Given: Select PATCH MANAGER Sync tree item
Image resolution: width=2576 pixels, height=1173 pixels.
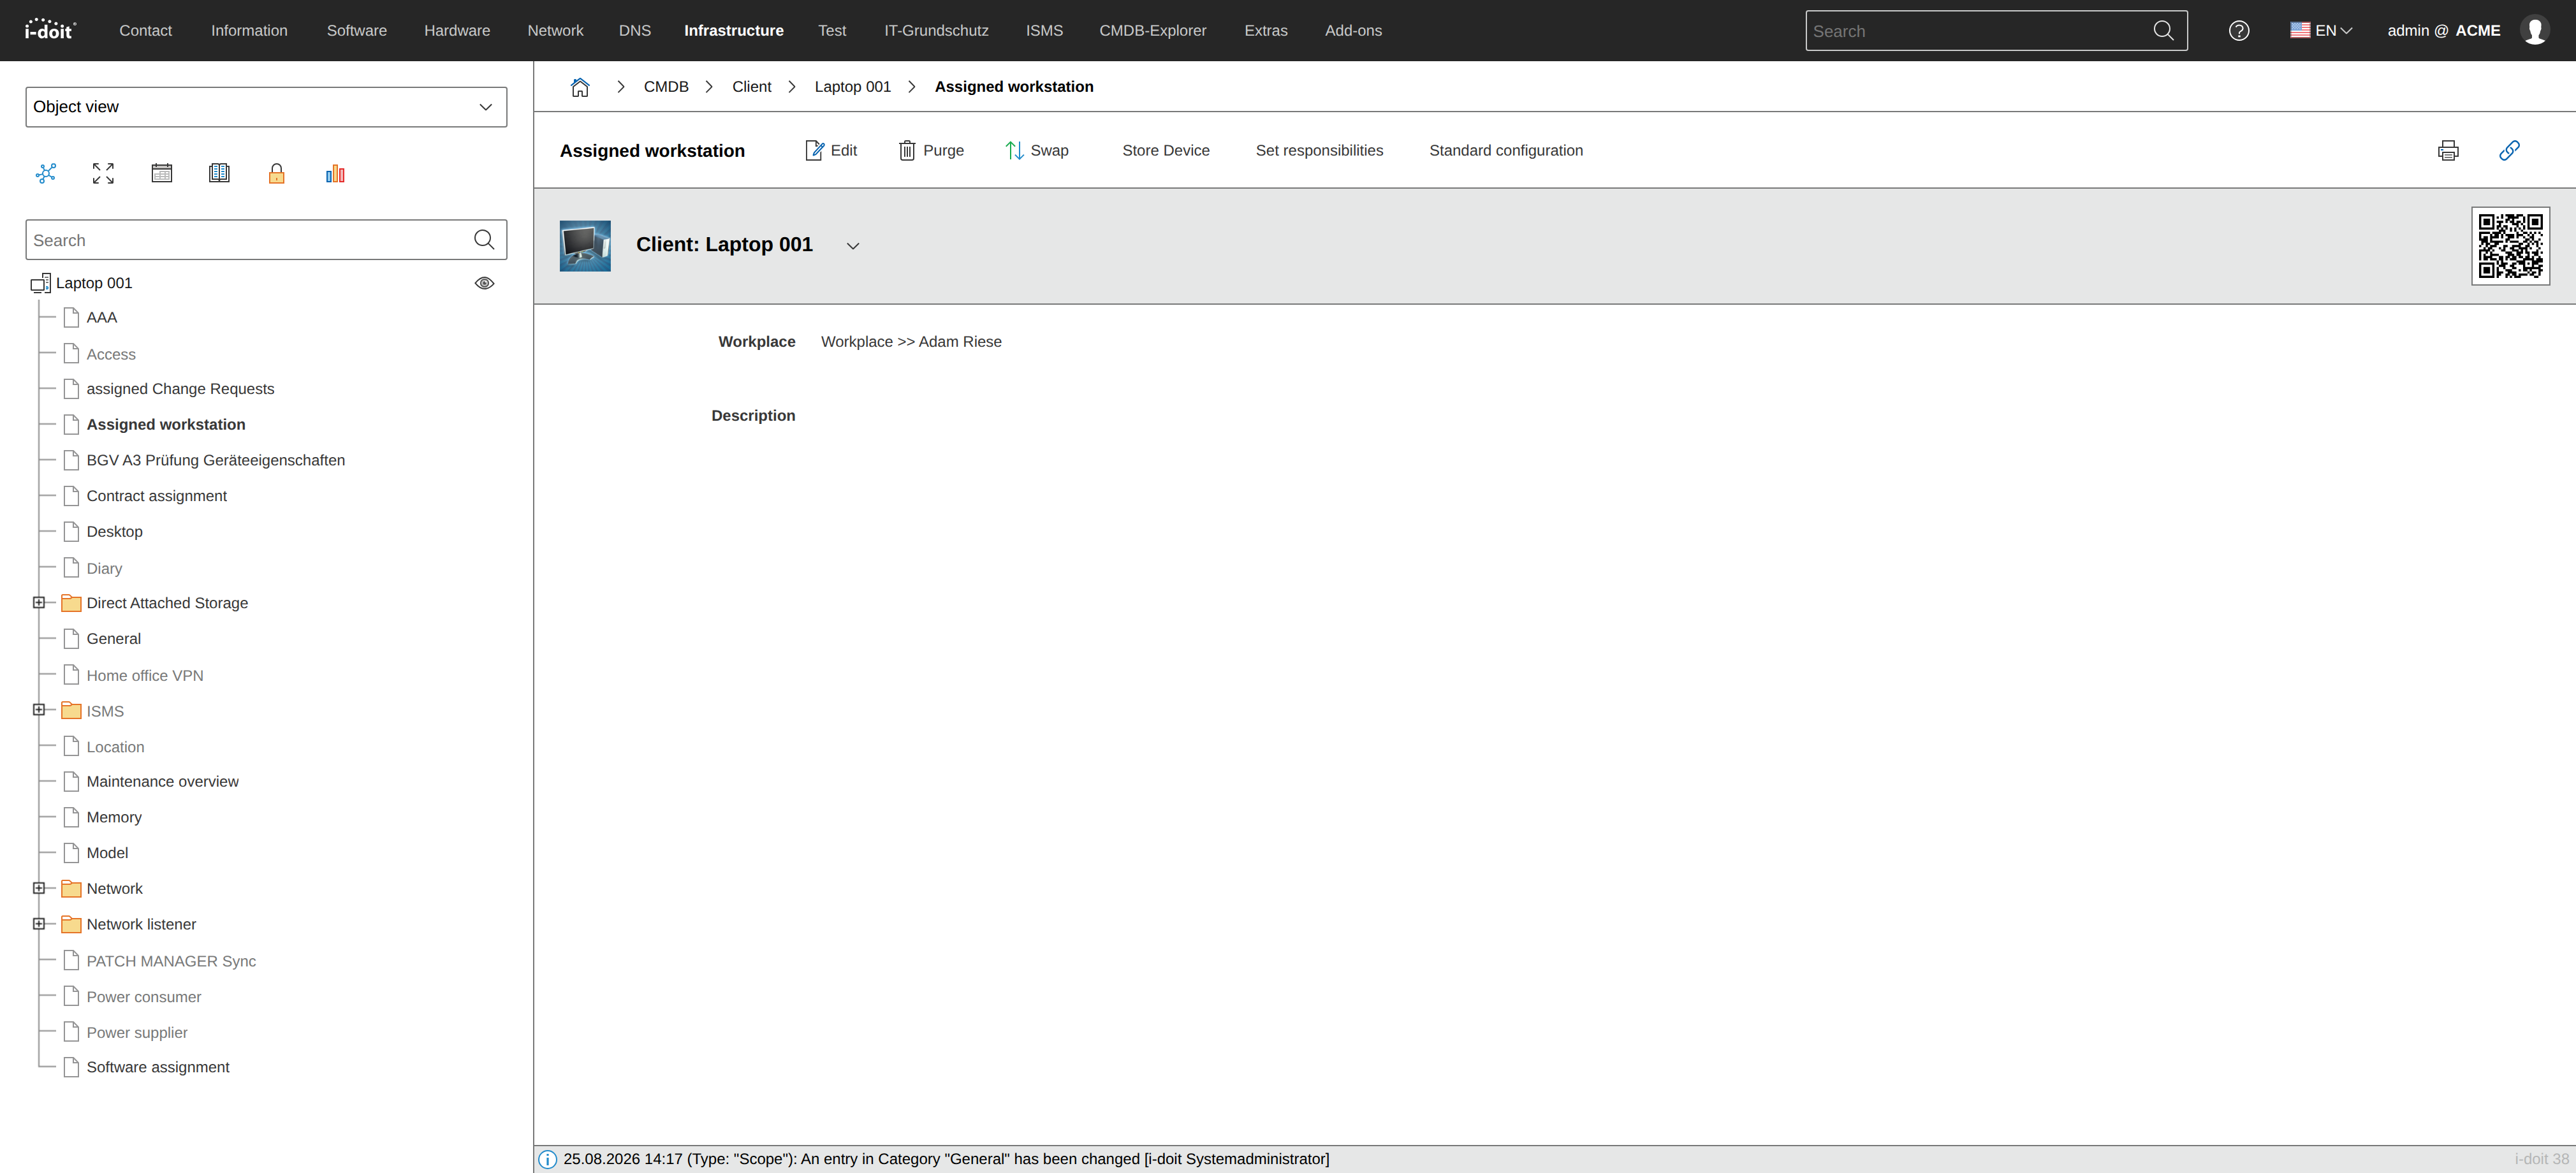Looking at the screenshot, I should click(x=171, y=961).
